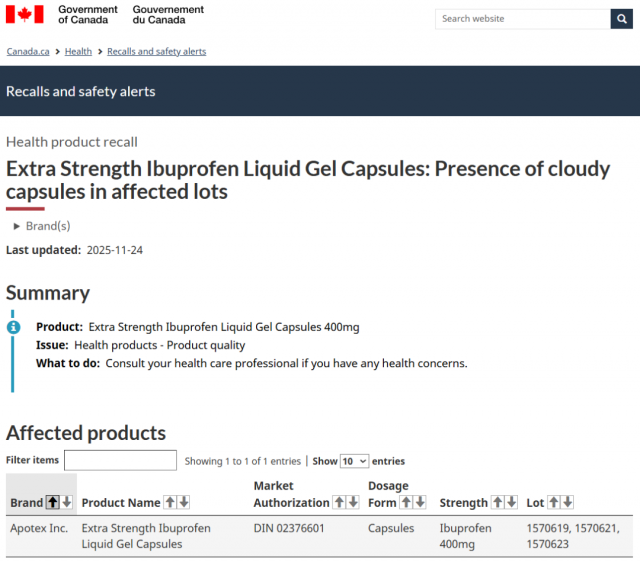Click Product Name column sort arrows
The image size is (640, 562).
coord(176,502)
